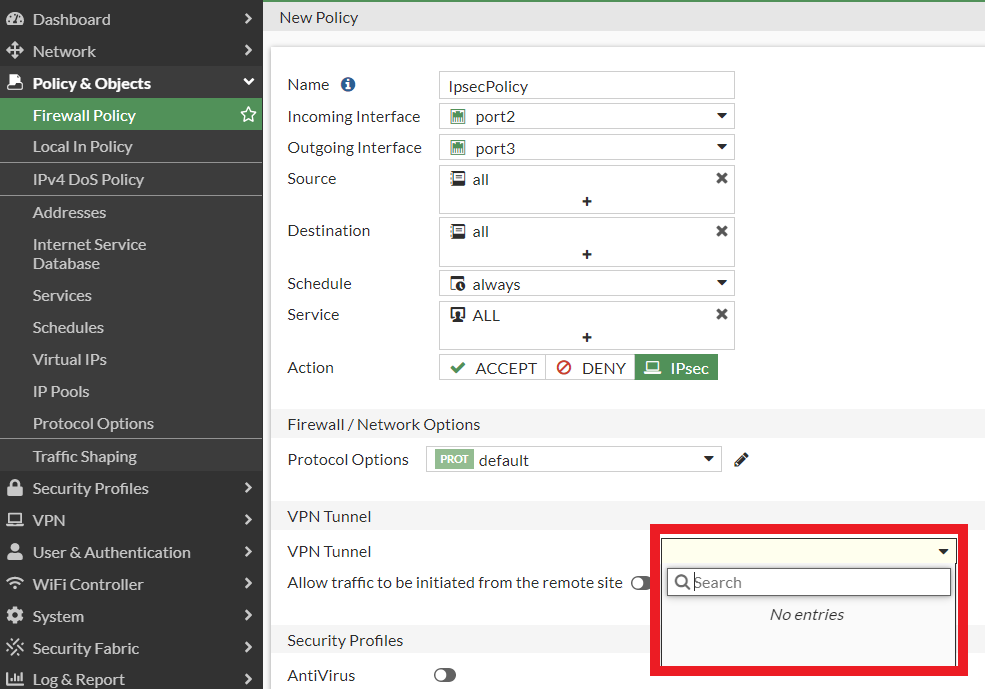This screenshot has height=689, width=985.
Task: Add a Service entry with plus
Action: pyautogui.click(x=587, y=337)
